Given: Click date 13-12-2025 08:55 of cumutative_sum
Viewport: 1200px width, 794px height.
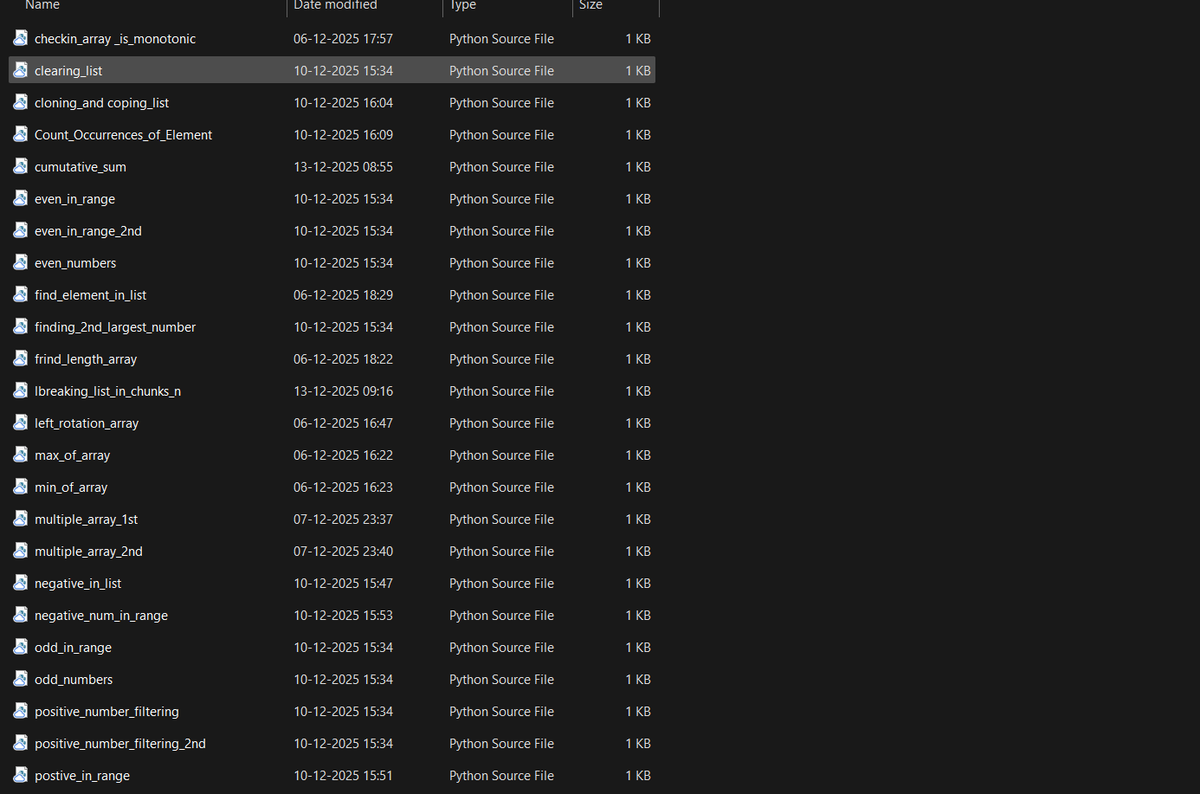Looking at the screenshot, I should tap(343, 167).
